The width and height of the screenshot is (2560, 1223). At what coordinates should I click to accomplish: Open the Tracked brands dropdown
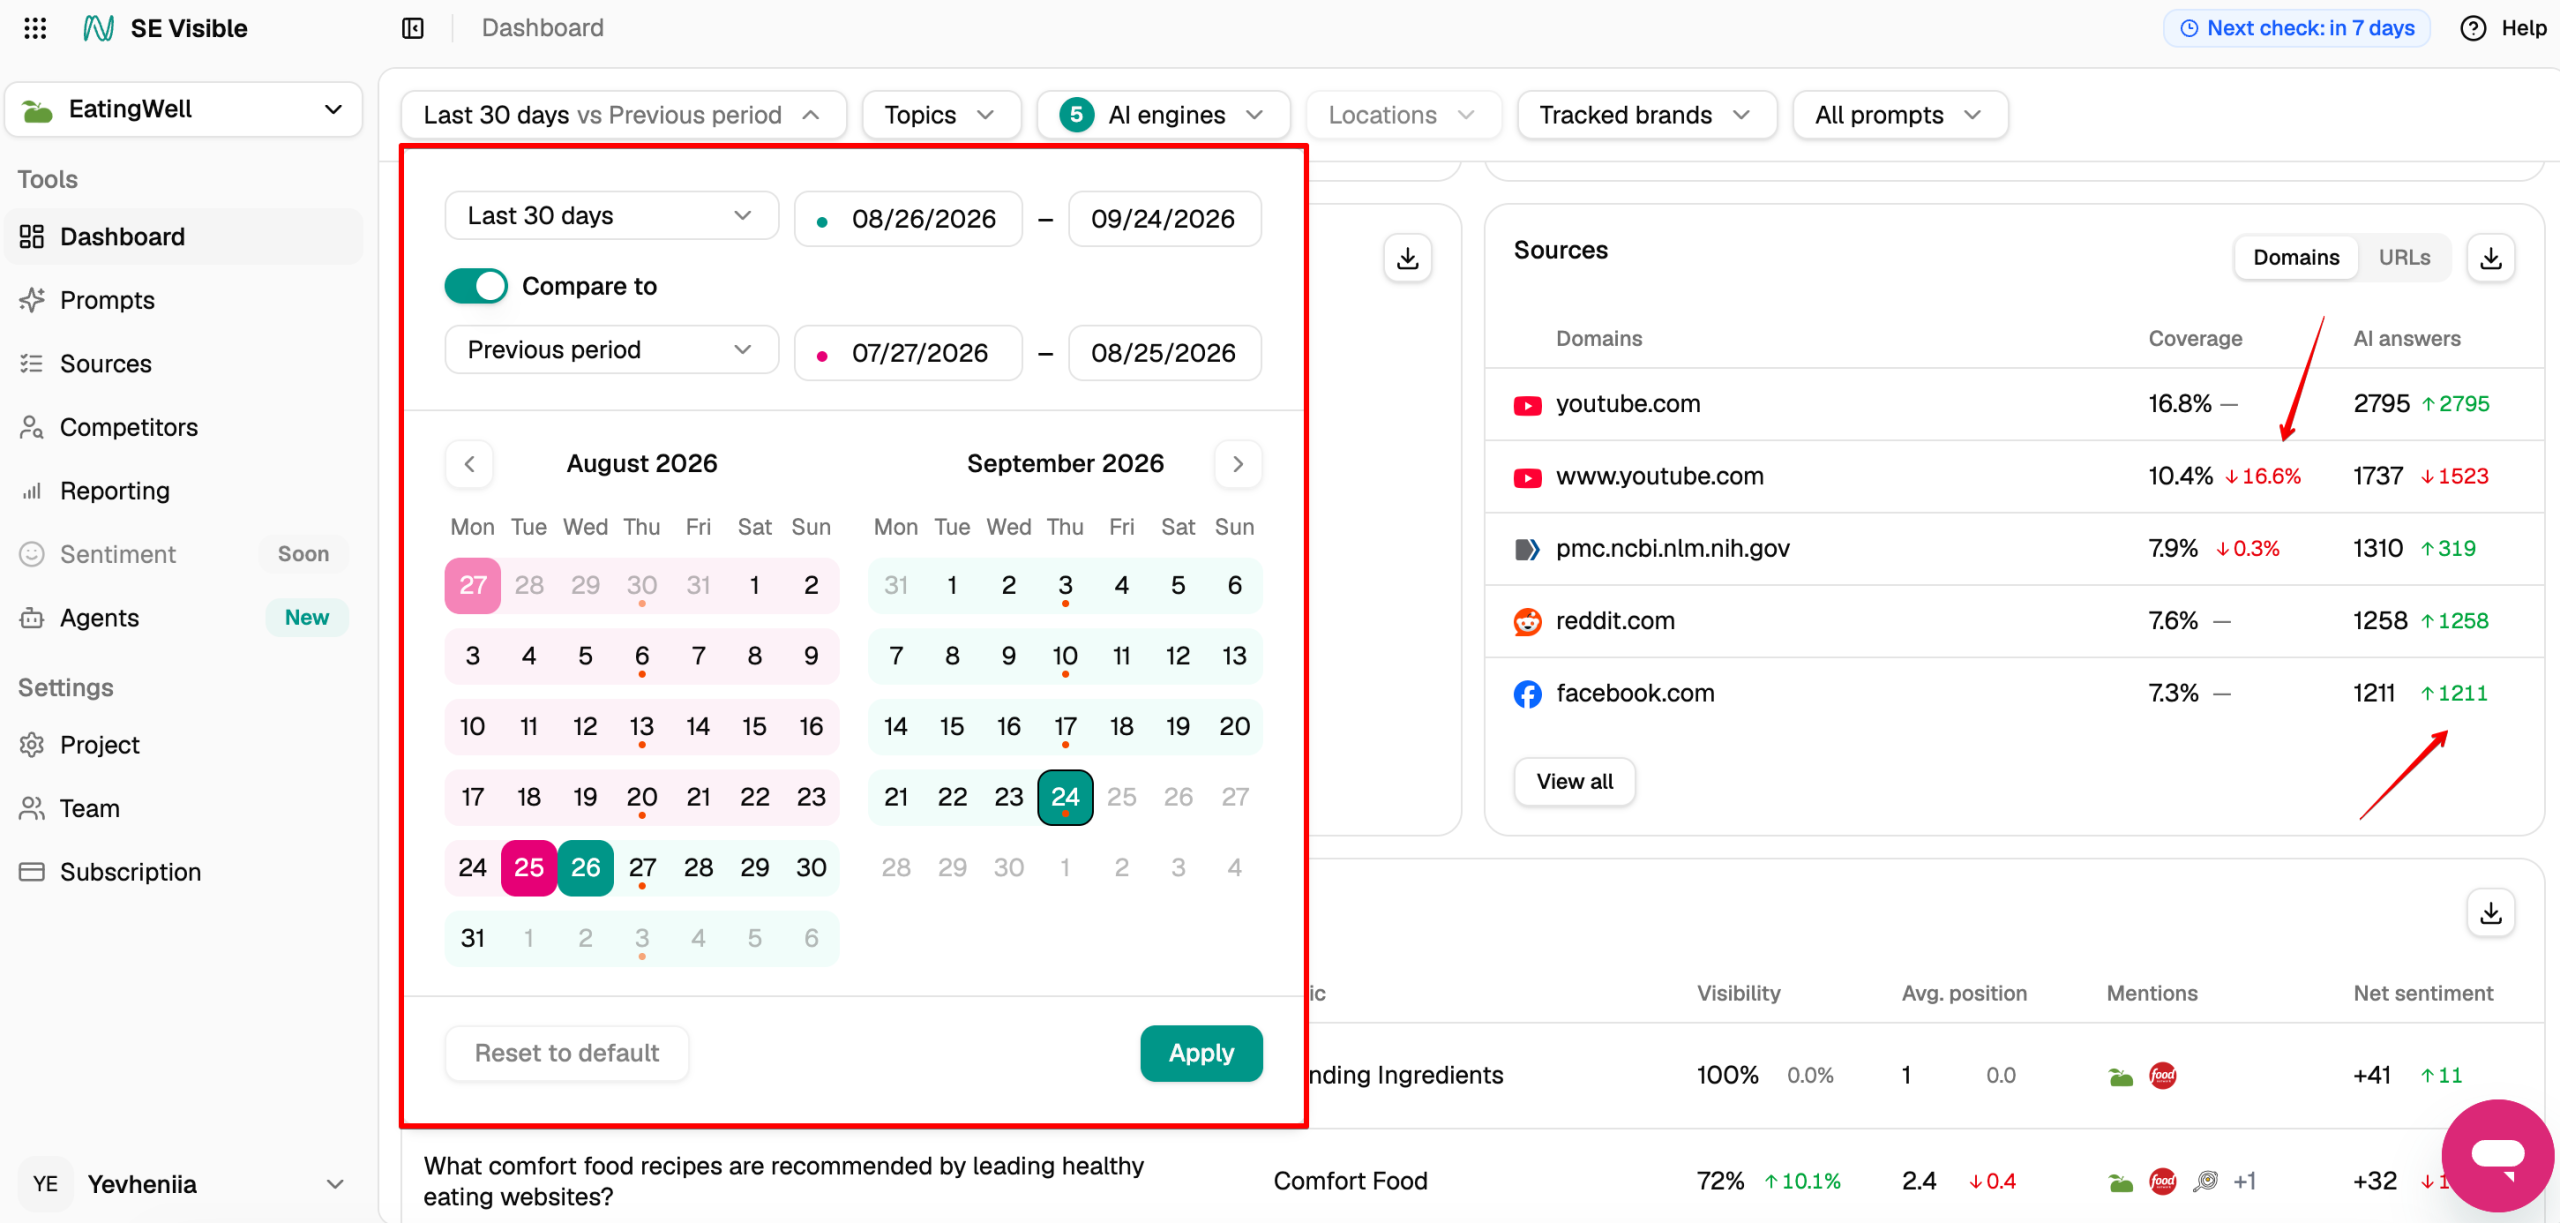1646,115
